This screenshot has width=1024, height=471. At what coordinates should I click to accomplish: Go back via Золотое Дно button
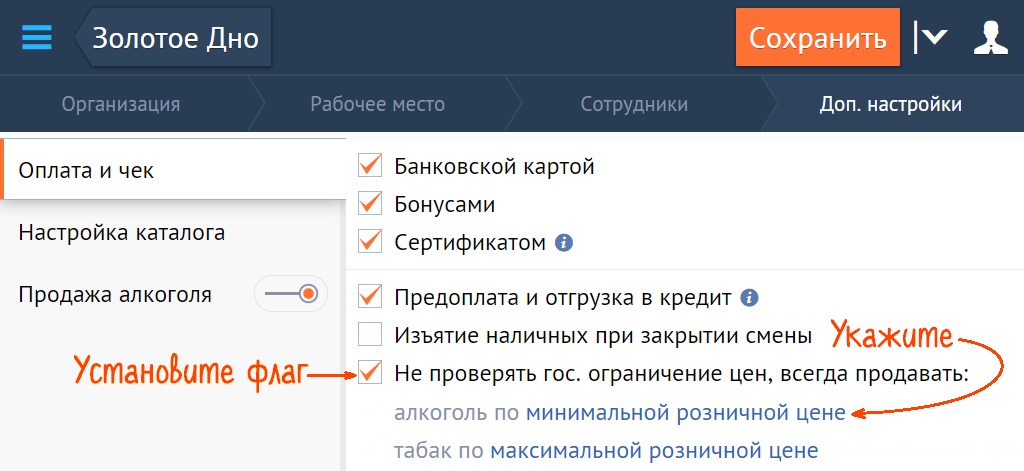point(173,39)
